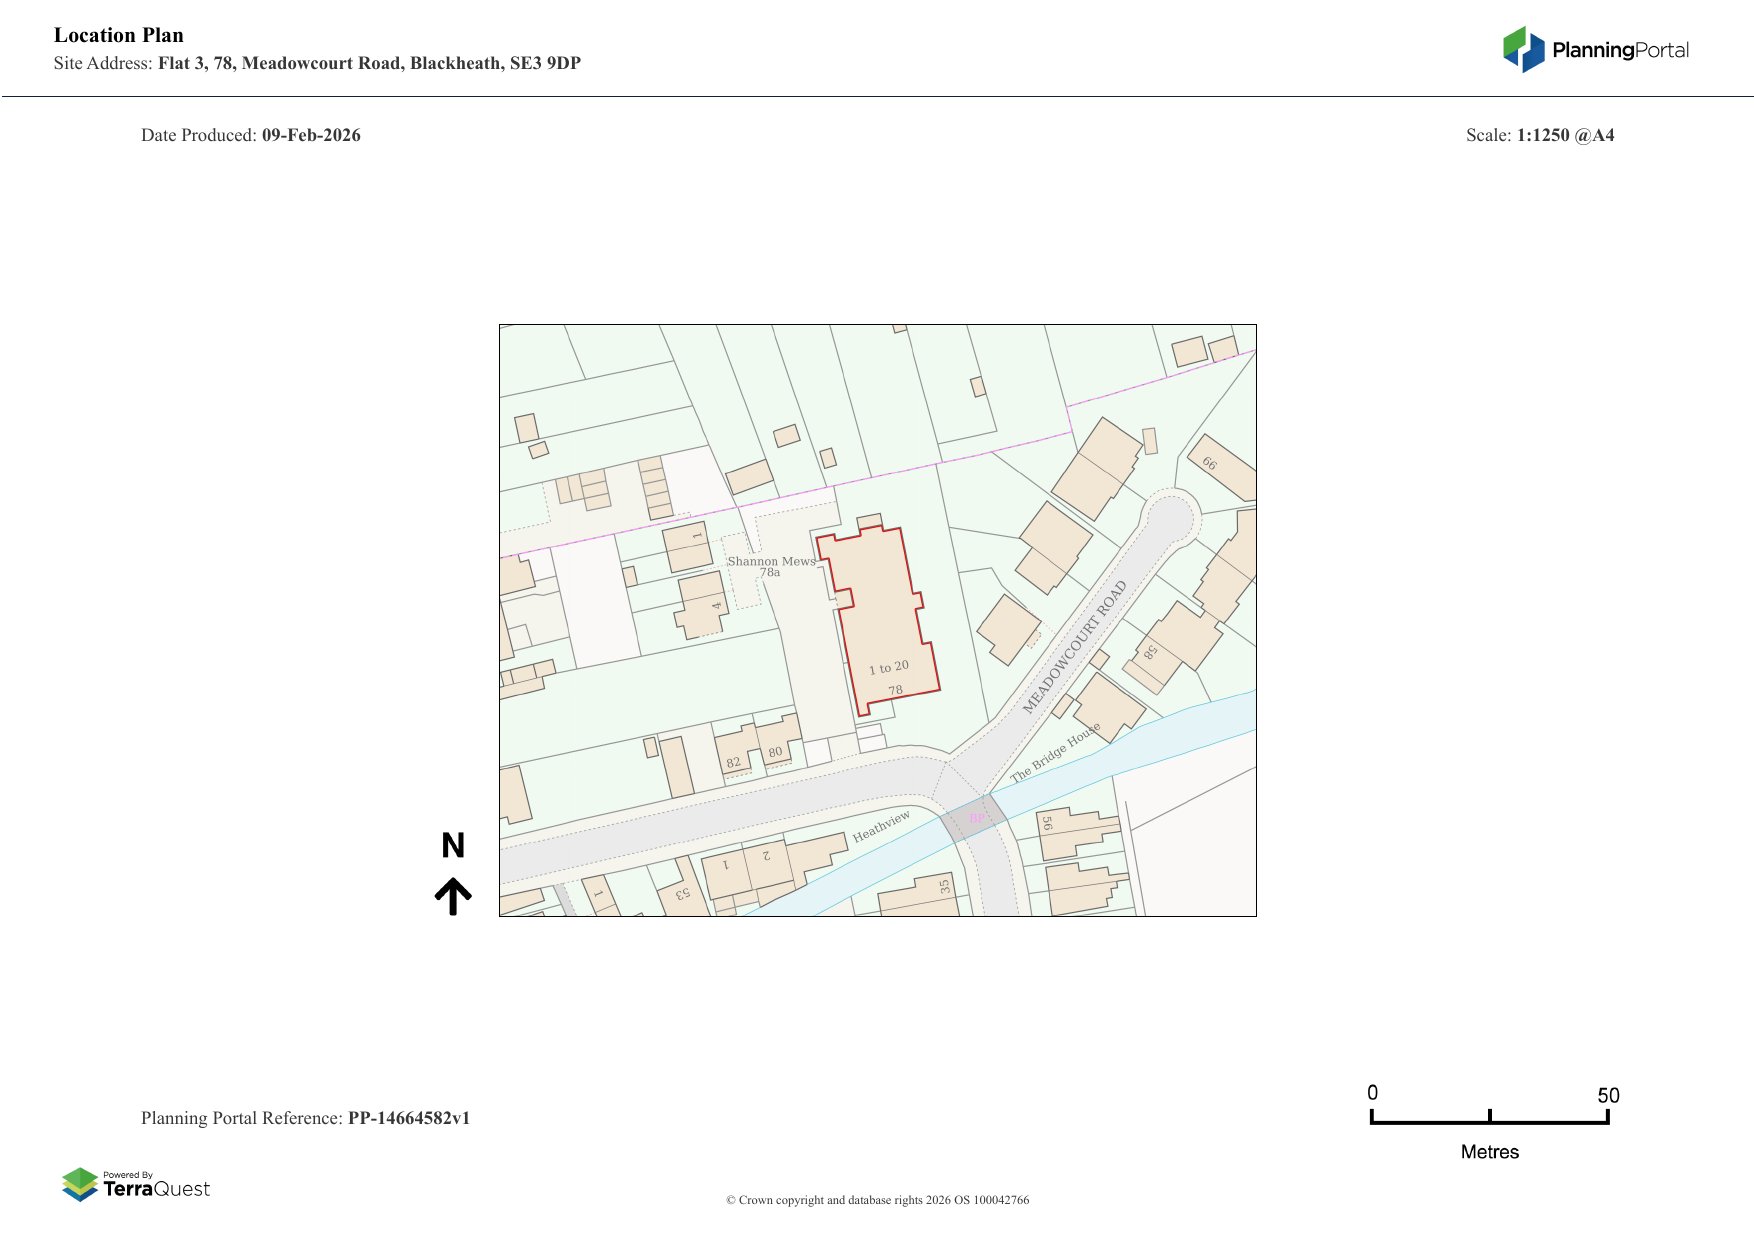Click the Scale 1:1250 @A4 text
Image resolution: width=1754 pixels, height=1241 pixels.
click(1539, 135)
